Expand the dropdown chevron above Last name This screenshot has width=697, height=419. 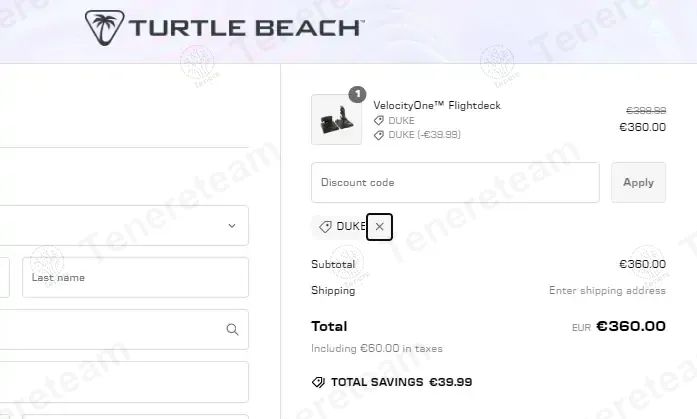(232, 226)
